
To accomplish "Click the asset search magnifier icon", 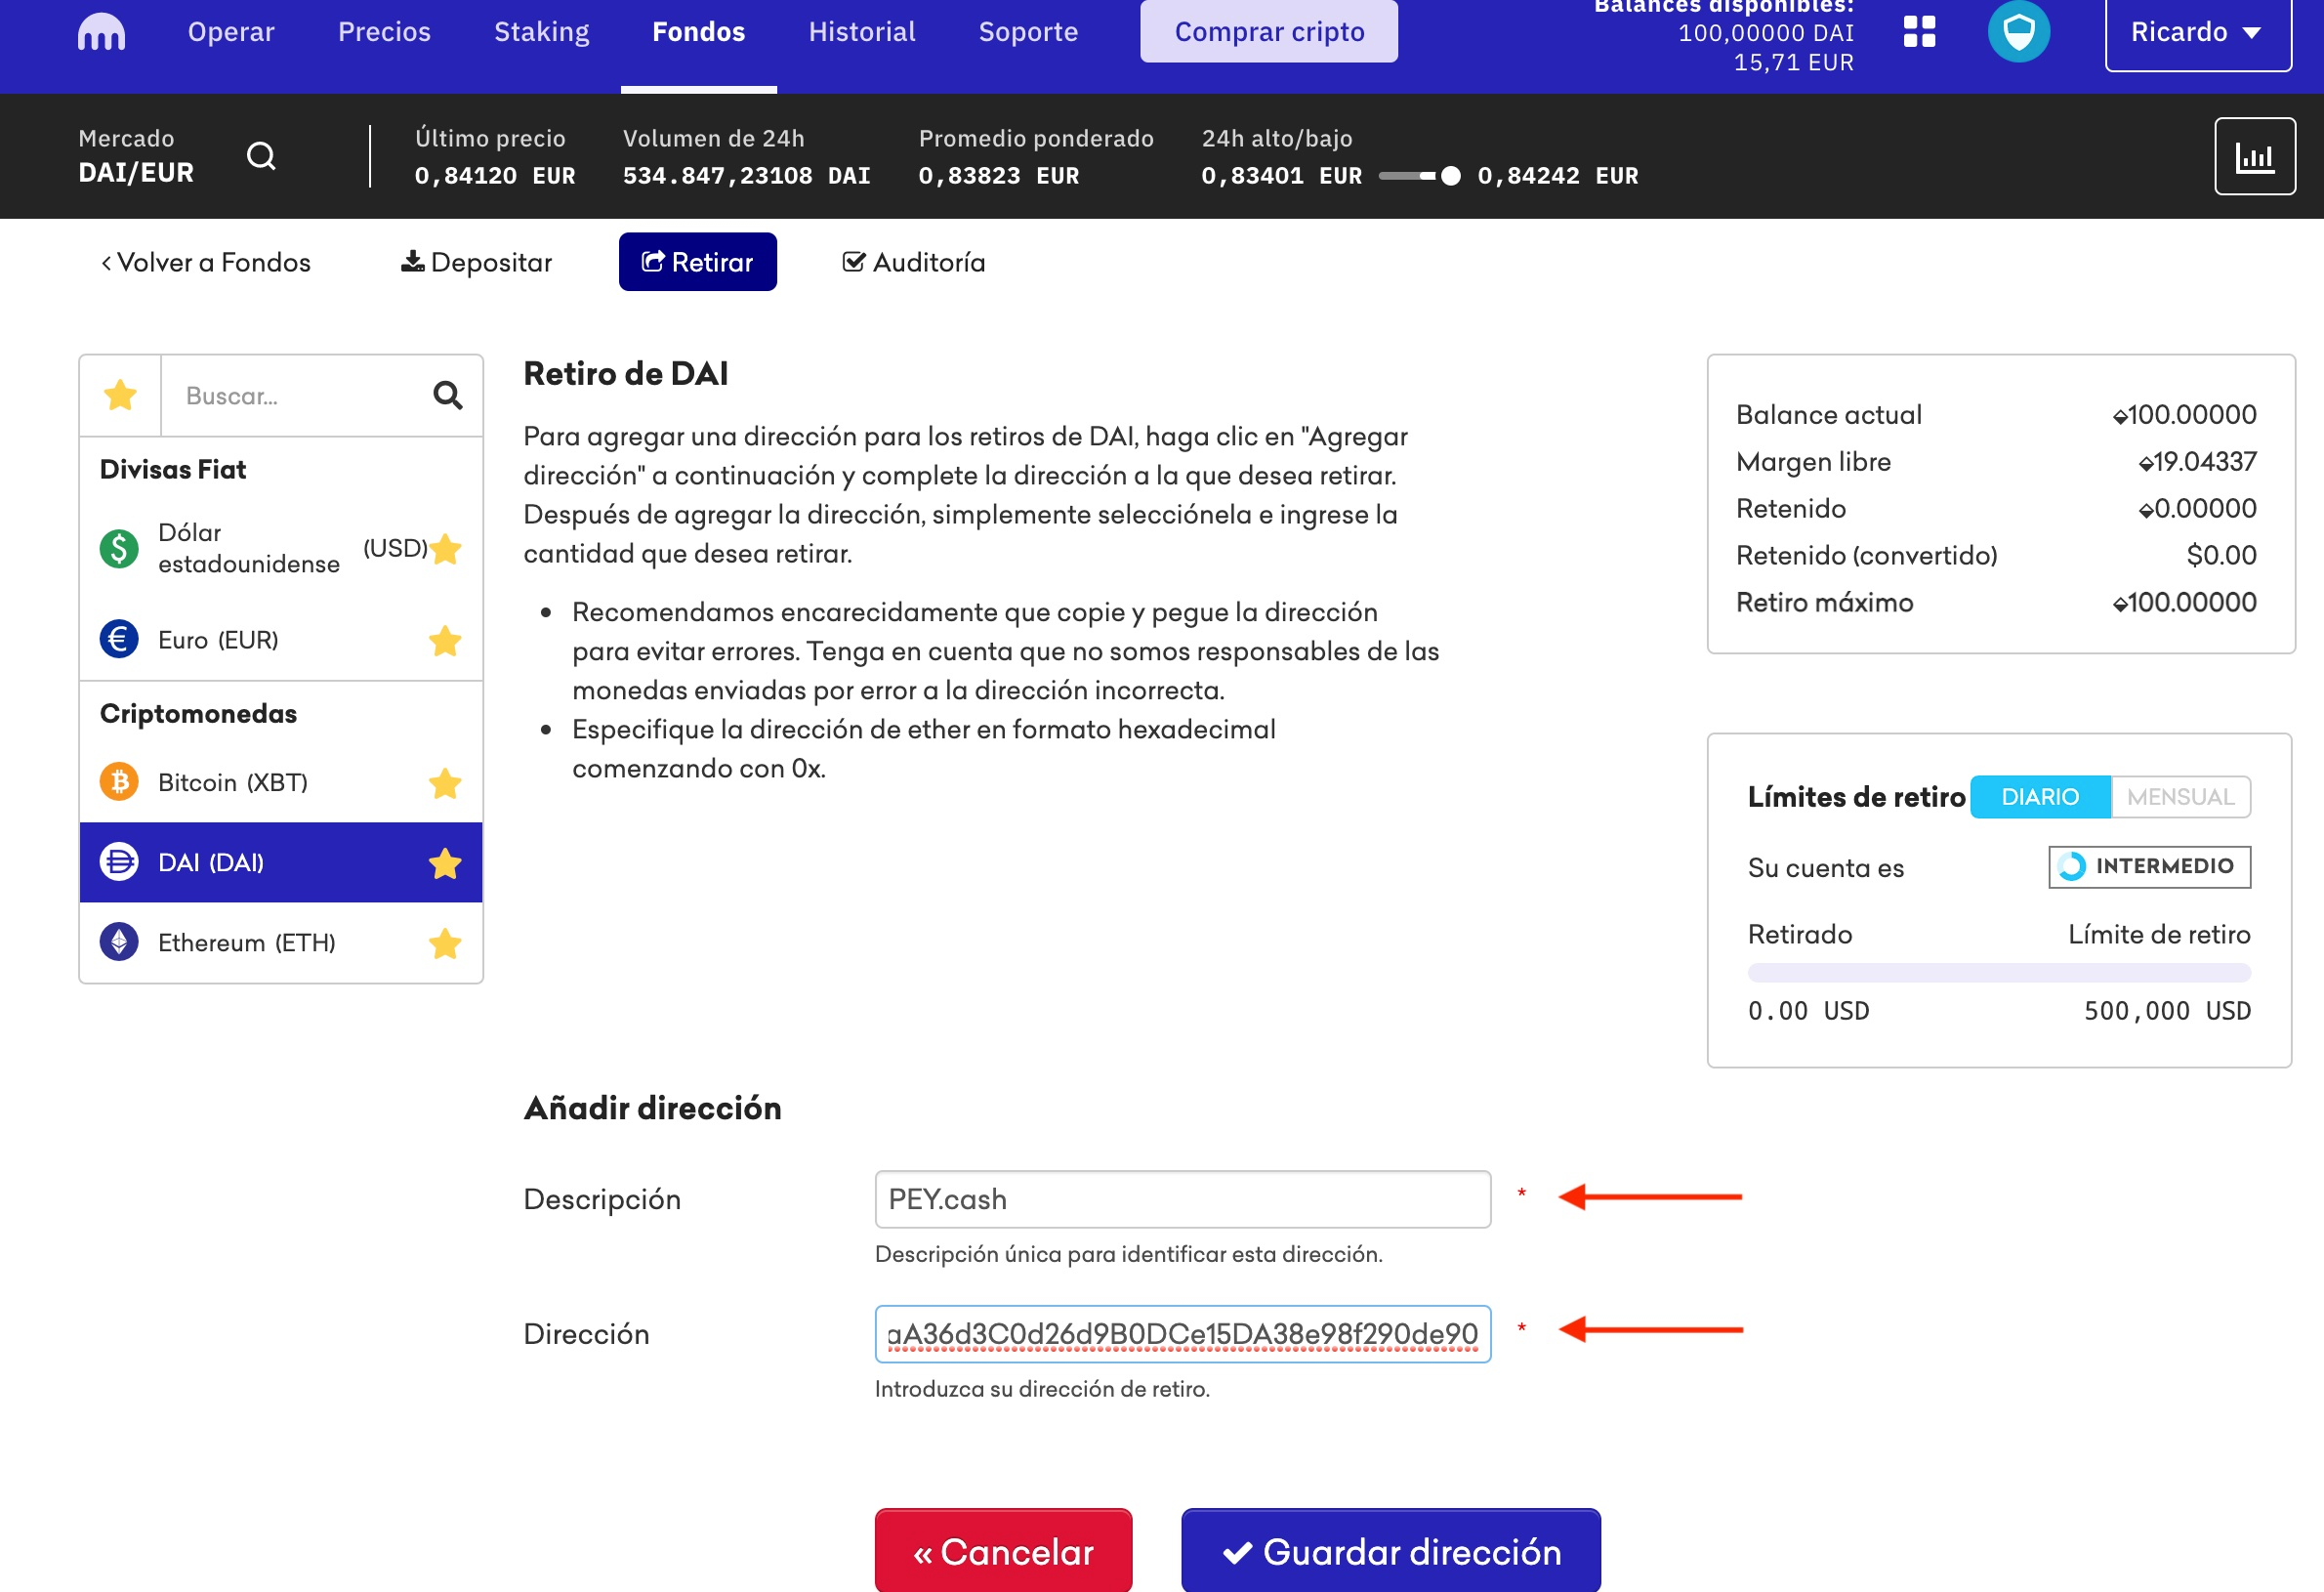I will tap(447, 395).
